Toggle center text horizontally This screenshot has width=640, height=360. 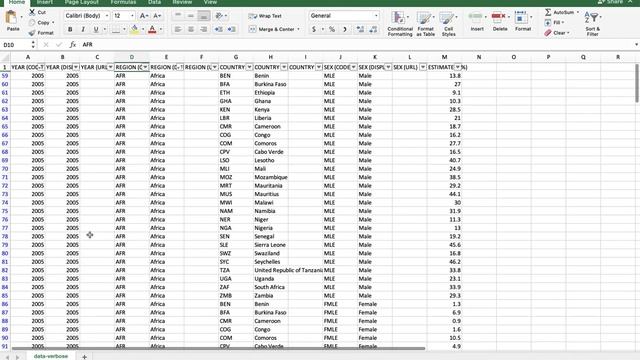(191, 29)
